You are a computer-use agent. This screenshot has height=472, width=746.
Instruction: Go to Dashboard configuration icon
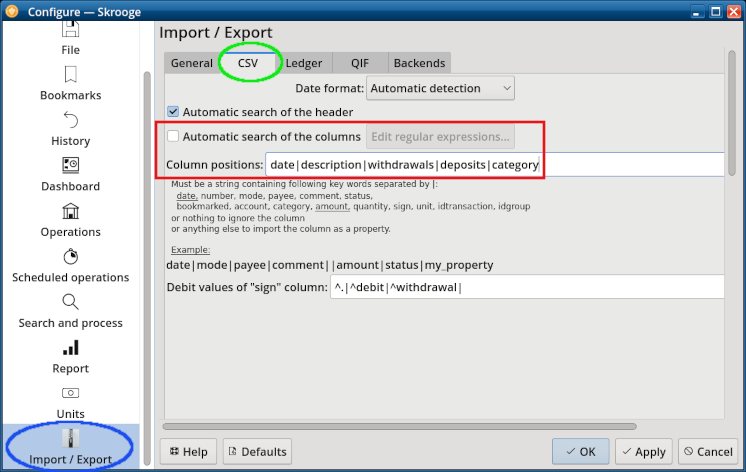[70, 165]
